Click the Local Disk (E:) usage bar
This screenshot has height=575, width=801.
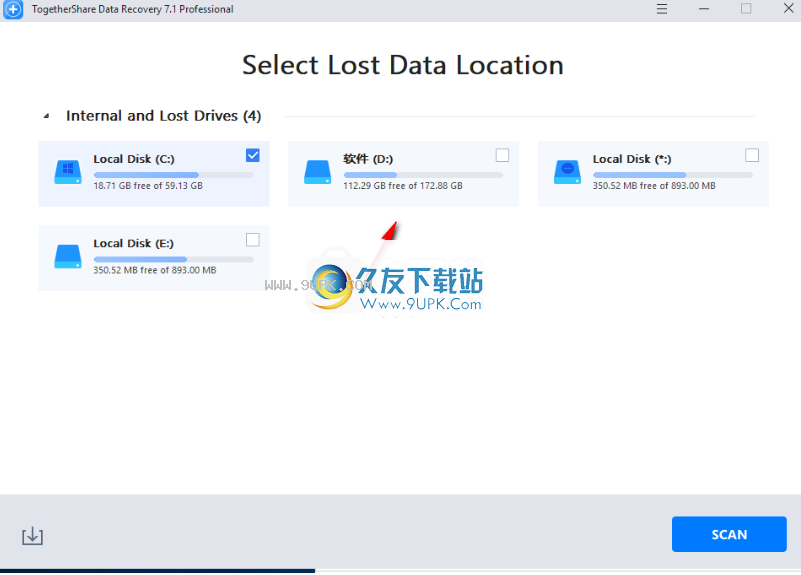(174, 259)
